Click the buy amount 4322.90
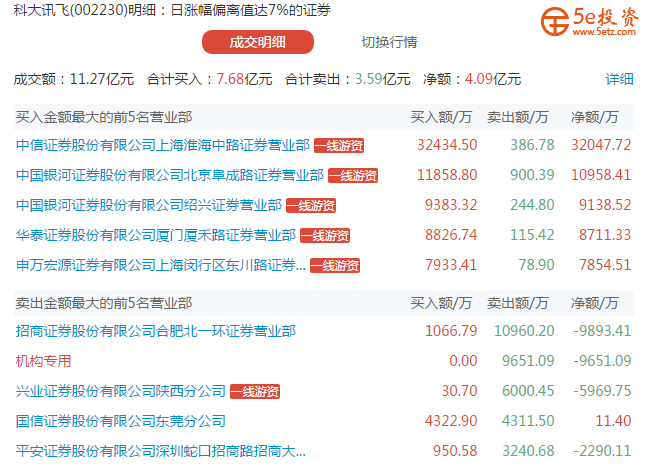Screen dimensions: 645x474 click(451, 421)
